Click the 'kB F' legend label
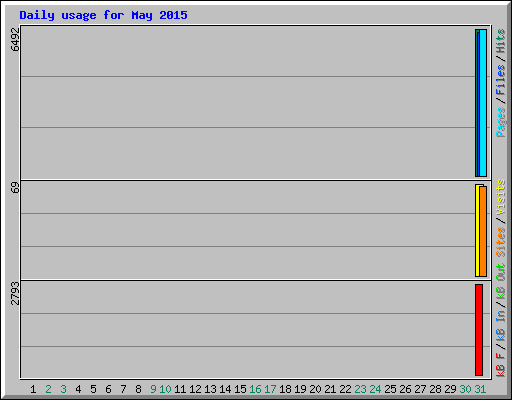512x400 pixels. pyautogui.click(x=501, y=365)
